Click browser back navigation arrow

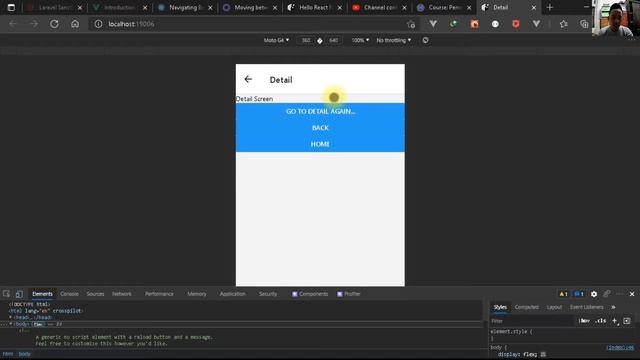coord(13,24)
